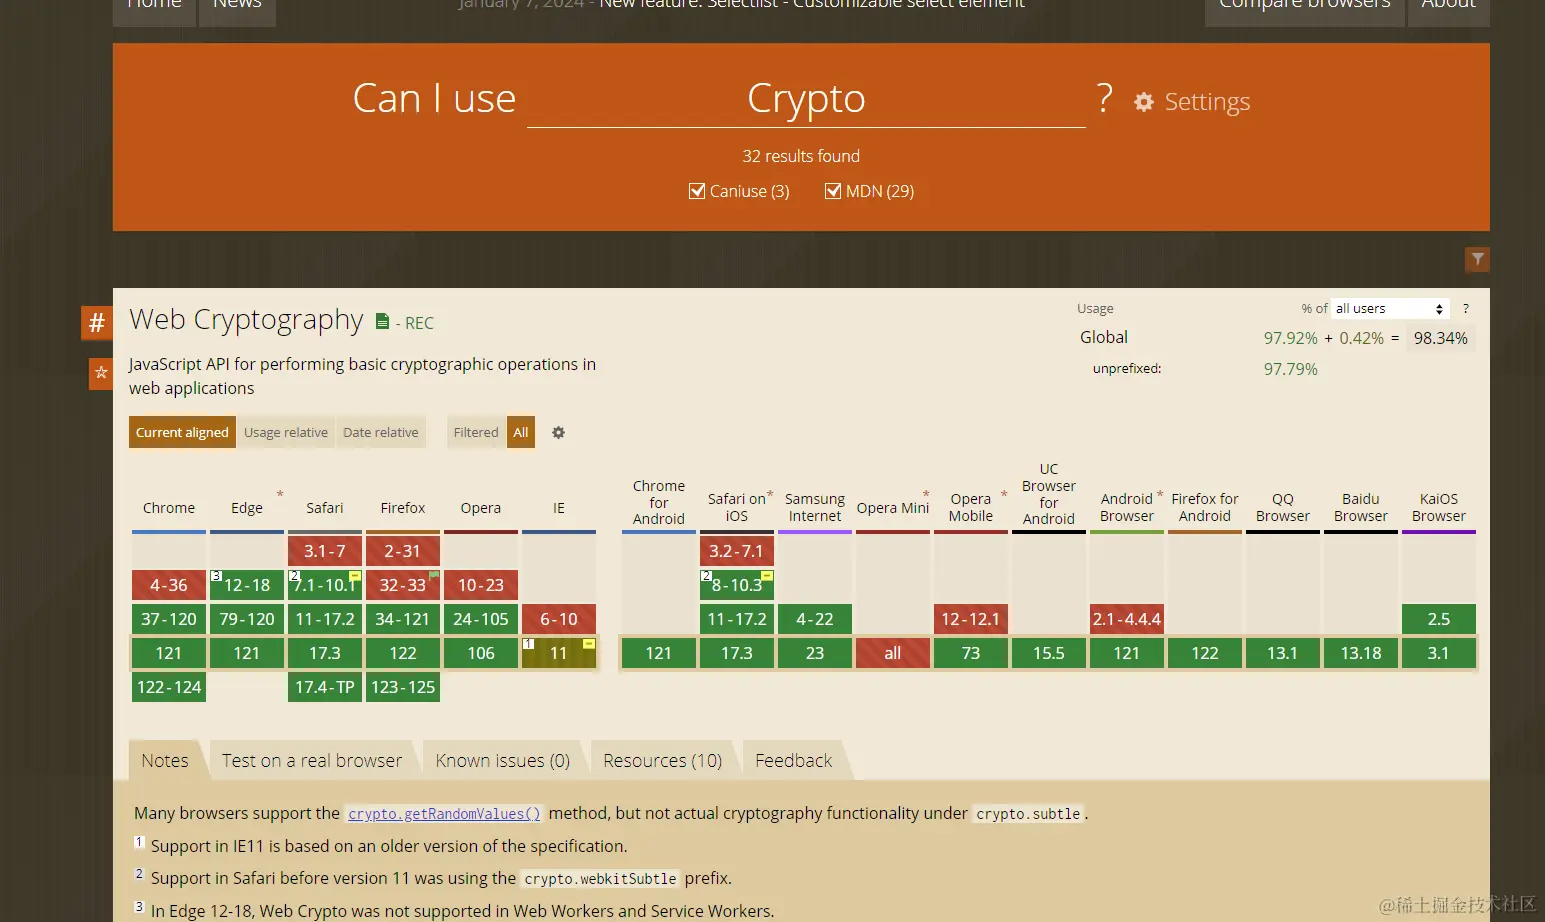Click IE 6-10 version cell
The image size is (1545, 922).
click(x=559, y=619)
